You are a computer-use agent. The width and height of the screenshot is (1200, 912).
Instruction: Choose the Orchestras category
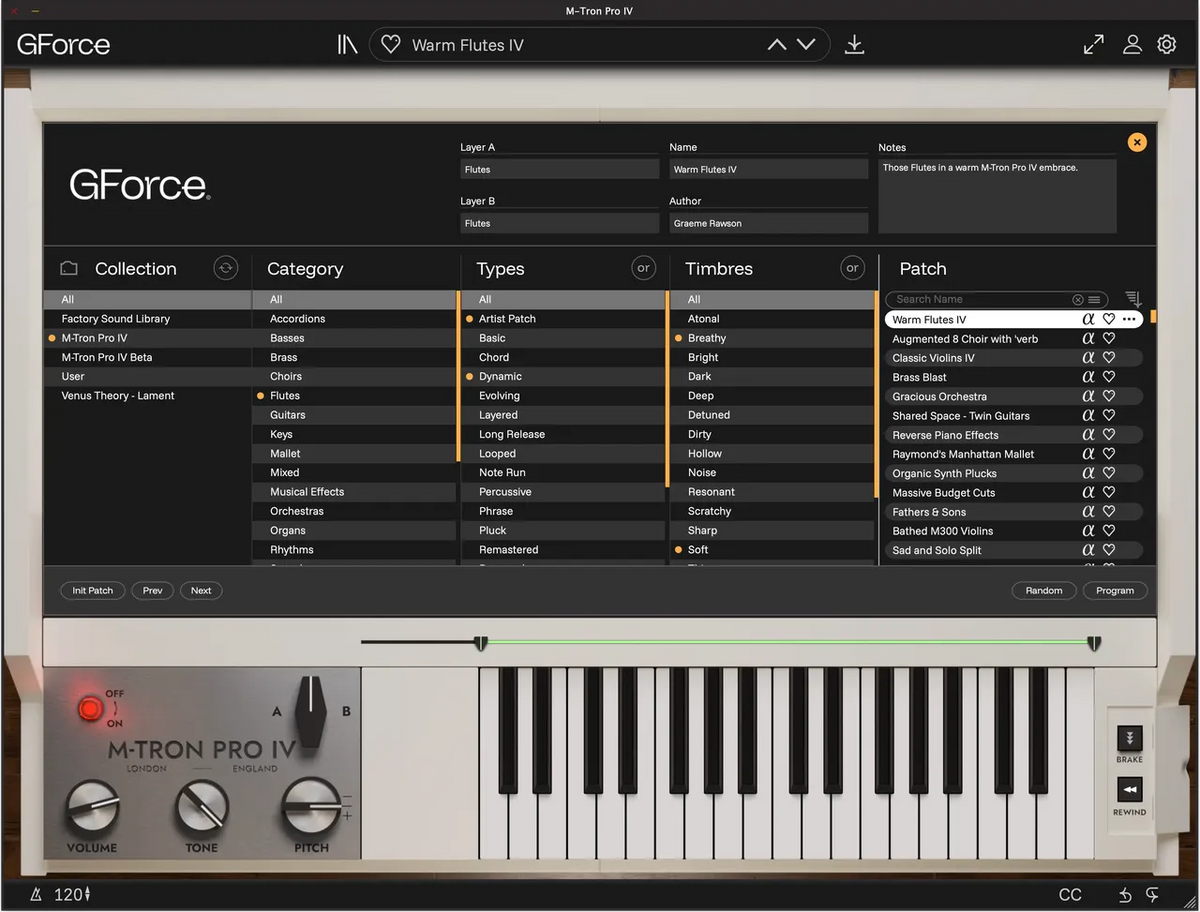pos(354,511)
